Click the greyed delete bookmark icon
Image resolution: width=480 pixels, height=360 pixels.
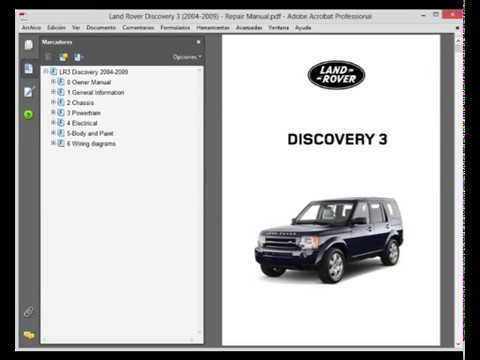[x=48, y=57]
